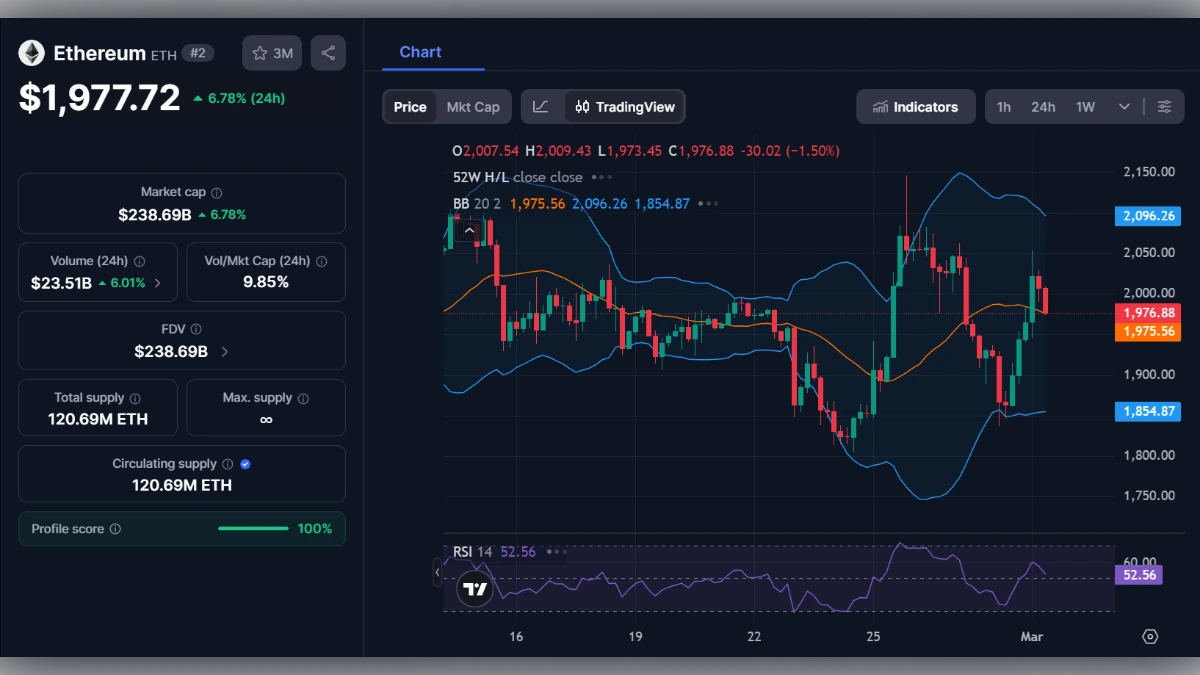Click the Profile score progress bar
1200x675 pixels.
[253, 528]
